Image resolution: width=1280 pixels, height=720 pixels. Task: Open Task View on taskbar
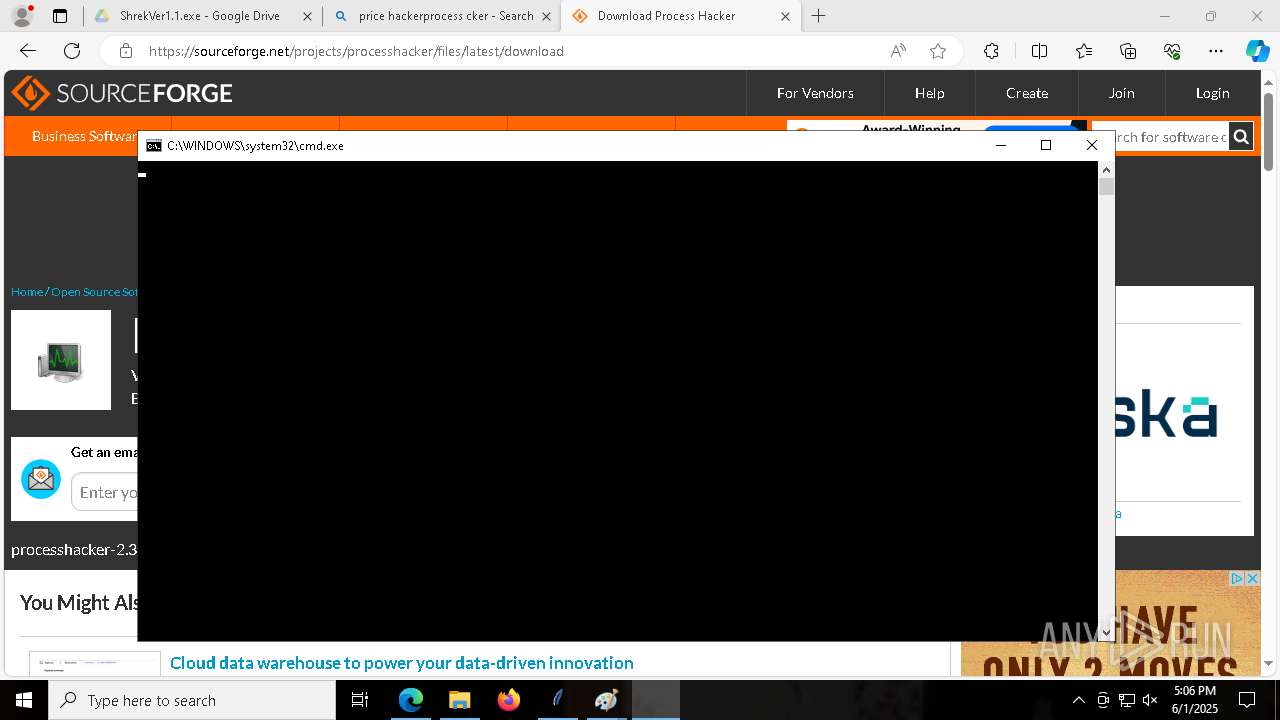(360, 700)
